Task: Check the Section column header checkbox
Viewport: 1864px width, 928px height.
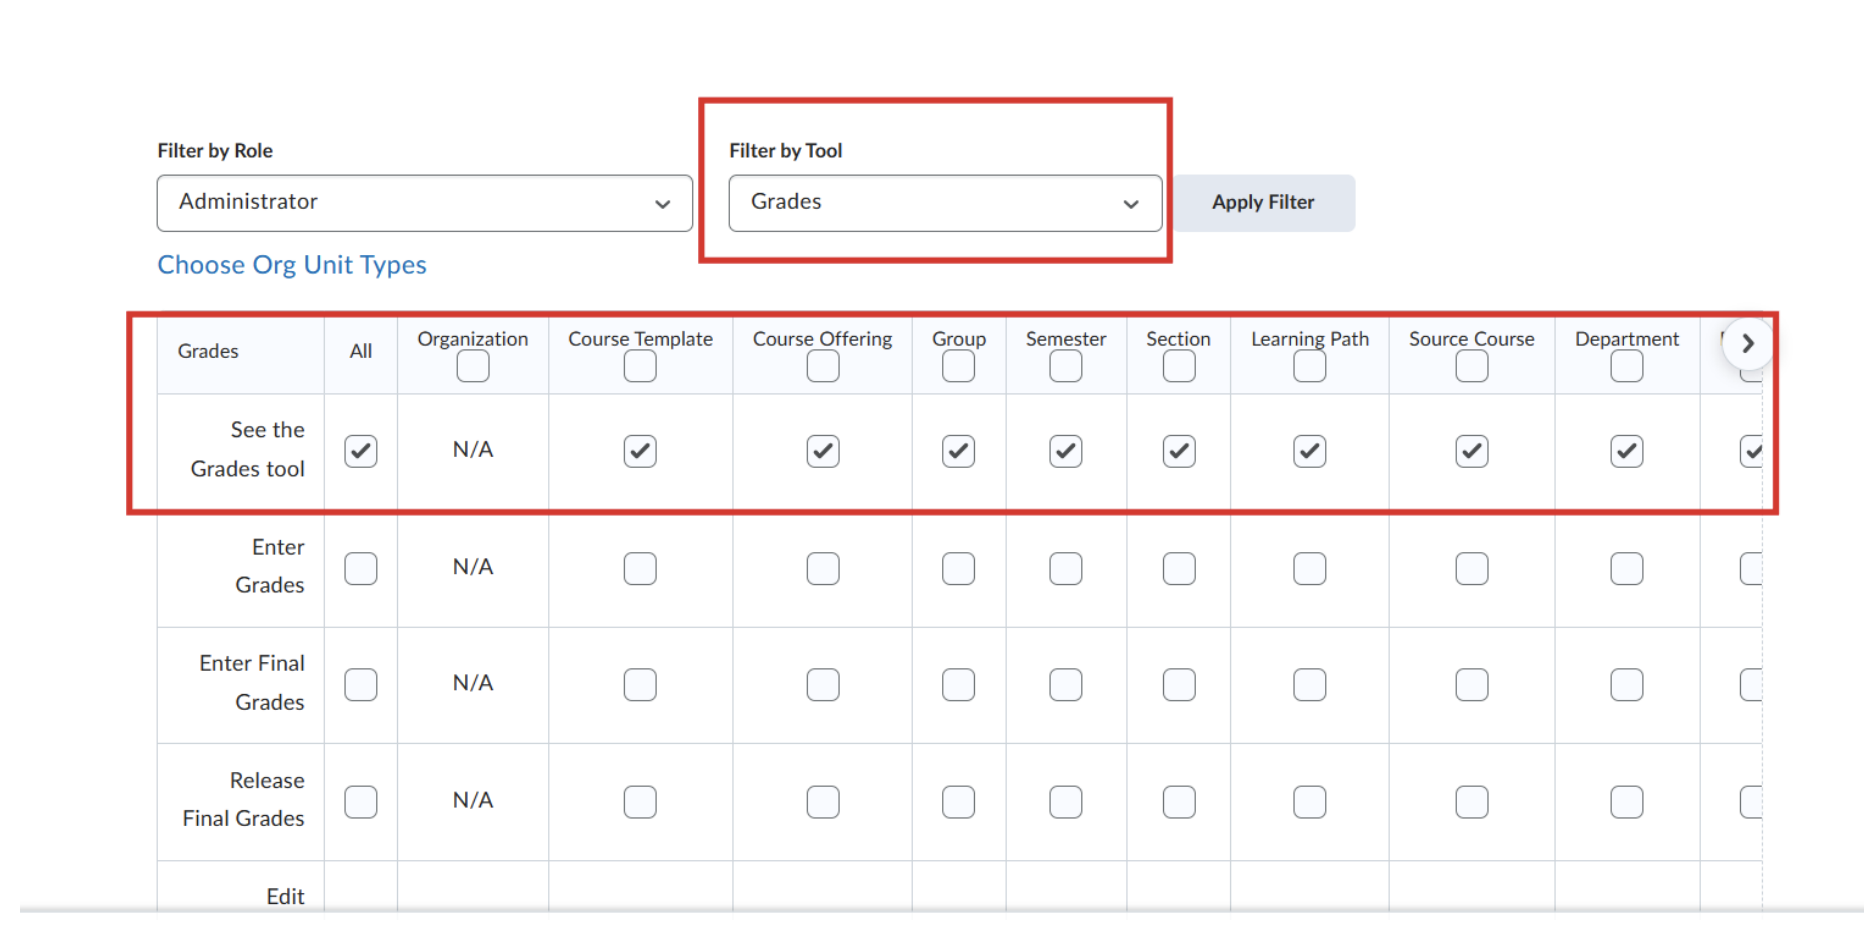Action: (x=1179, y=367)
